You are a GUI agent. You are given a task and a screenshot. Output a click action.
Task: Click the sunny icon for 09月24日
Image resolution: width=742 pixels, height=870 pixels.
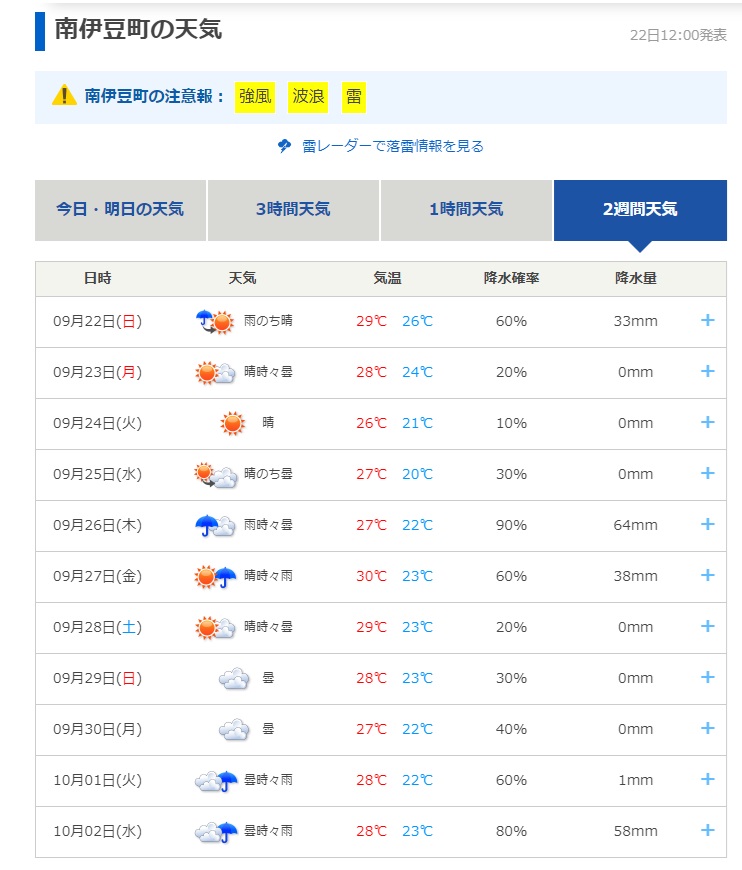232,423
